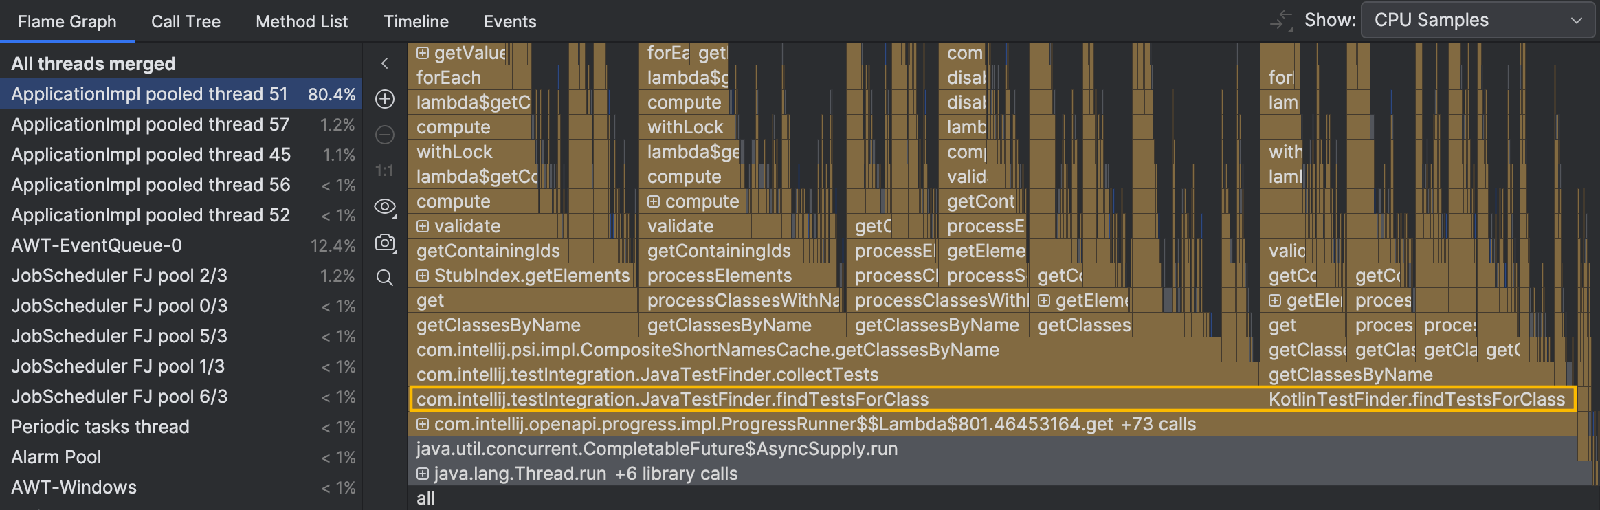Expand the java.lang.Thread.run library calls frame

coord(423,474)
